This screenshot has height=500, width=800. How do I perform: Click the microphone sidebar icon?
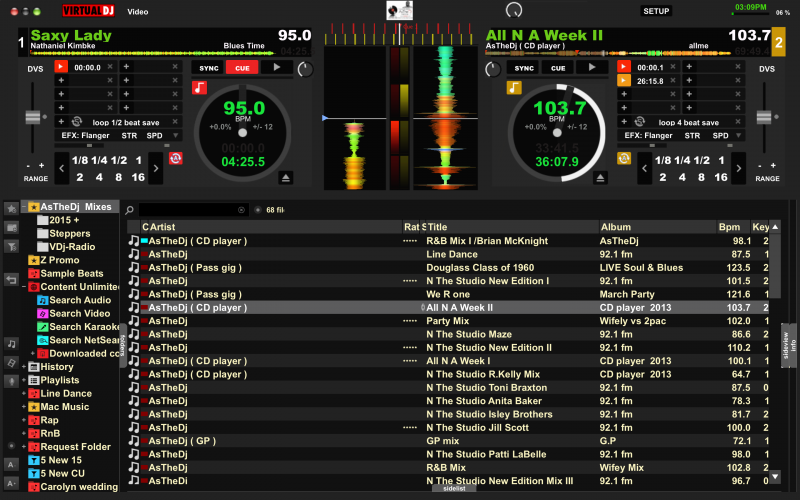(x=11, y=381)
